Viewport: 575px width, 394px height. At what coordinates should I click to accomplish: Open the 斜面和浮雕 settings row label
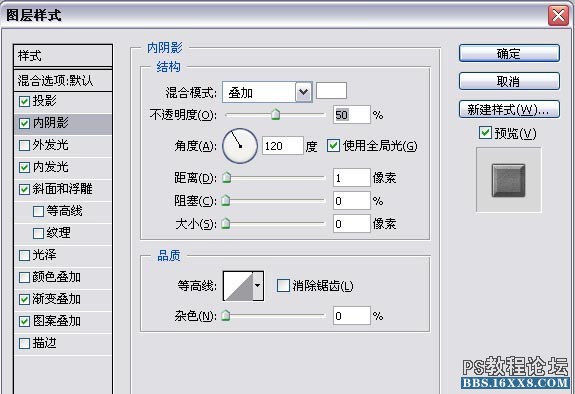pyautogui.click(x=62, y=189)
